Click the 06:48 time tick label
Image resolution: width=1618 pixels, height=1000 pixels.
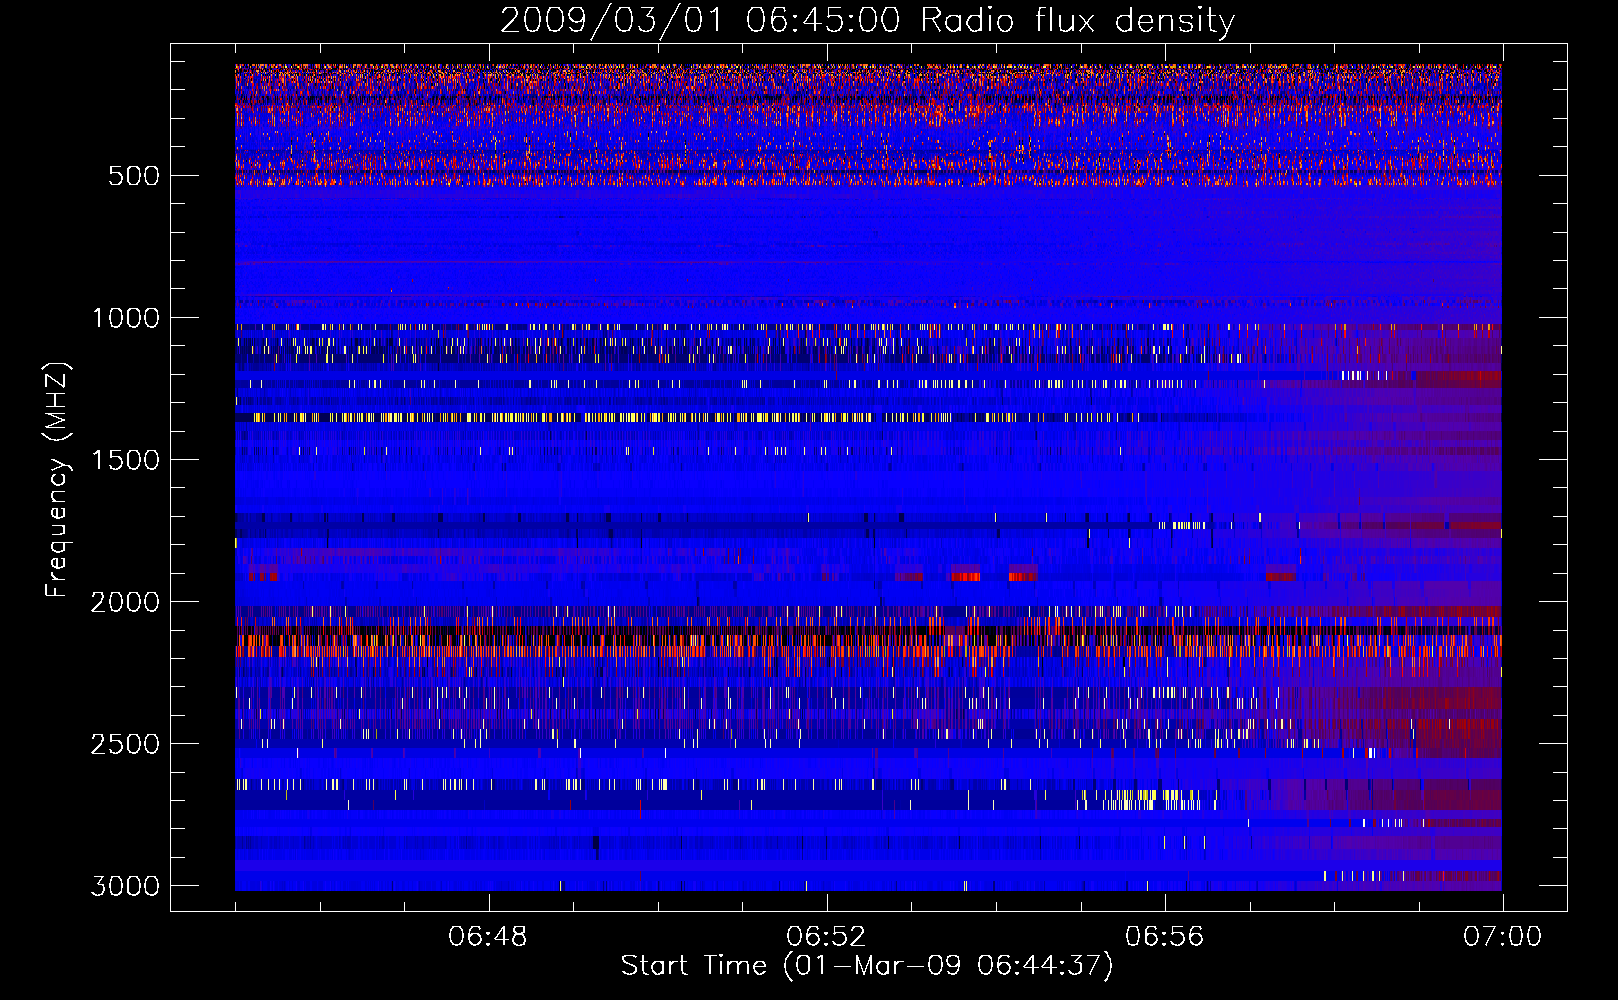pyautogui.click(x=488, y=937)
